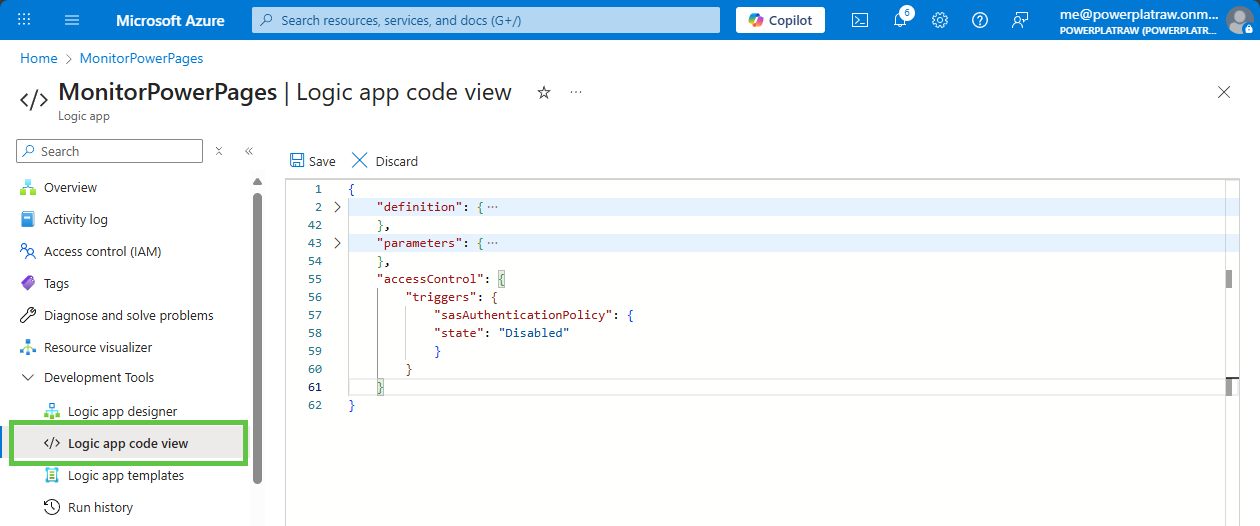Open Cloud Shell from the top bar
The height and width of the screenshot is (526, 1260).
pyautogui.click(x=860, y=20)
